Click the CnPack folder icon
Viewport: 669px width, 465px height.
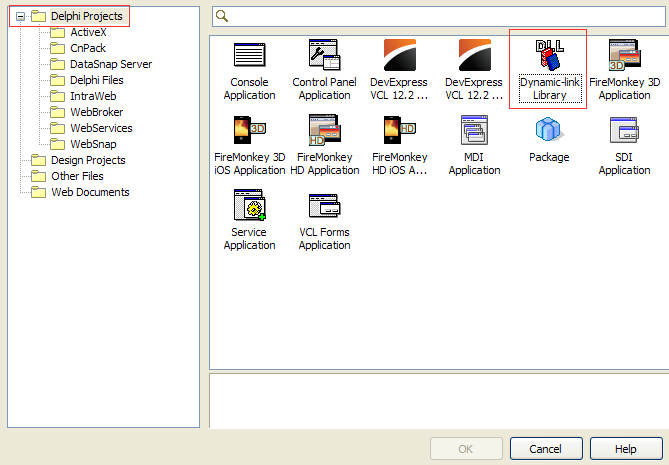(57, 48)
